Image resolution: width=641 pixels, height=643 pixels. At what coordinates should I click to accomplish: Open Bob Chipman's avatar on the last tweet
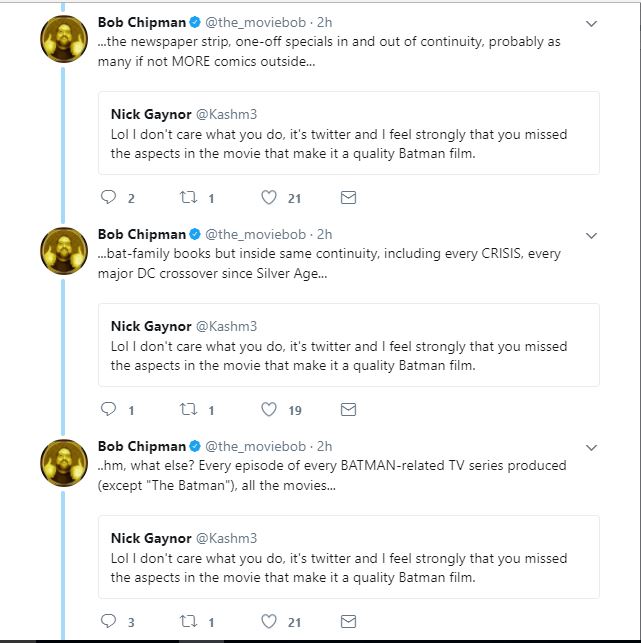click(64, 463)
